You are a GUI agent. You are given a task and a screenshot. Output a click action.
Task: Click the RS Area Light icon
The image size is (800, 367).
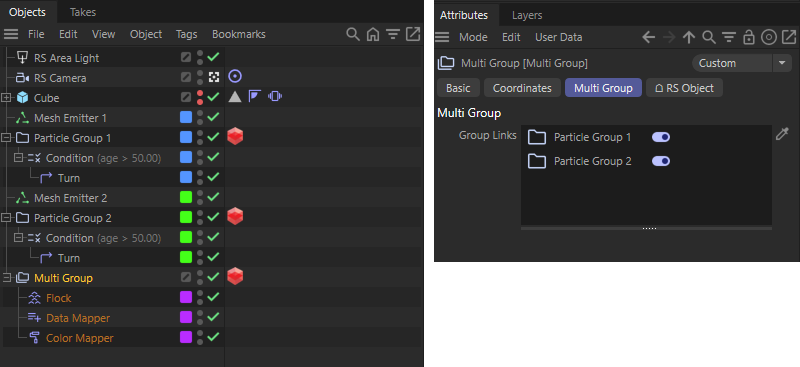coord(22,58)
